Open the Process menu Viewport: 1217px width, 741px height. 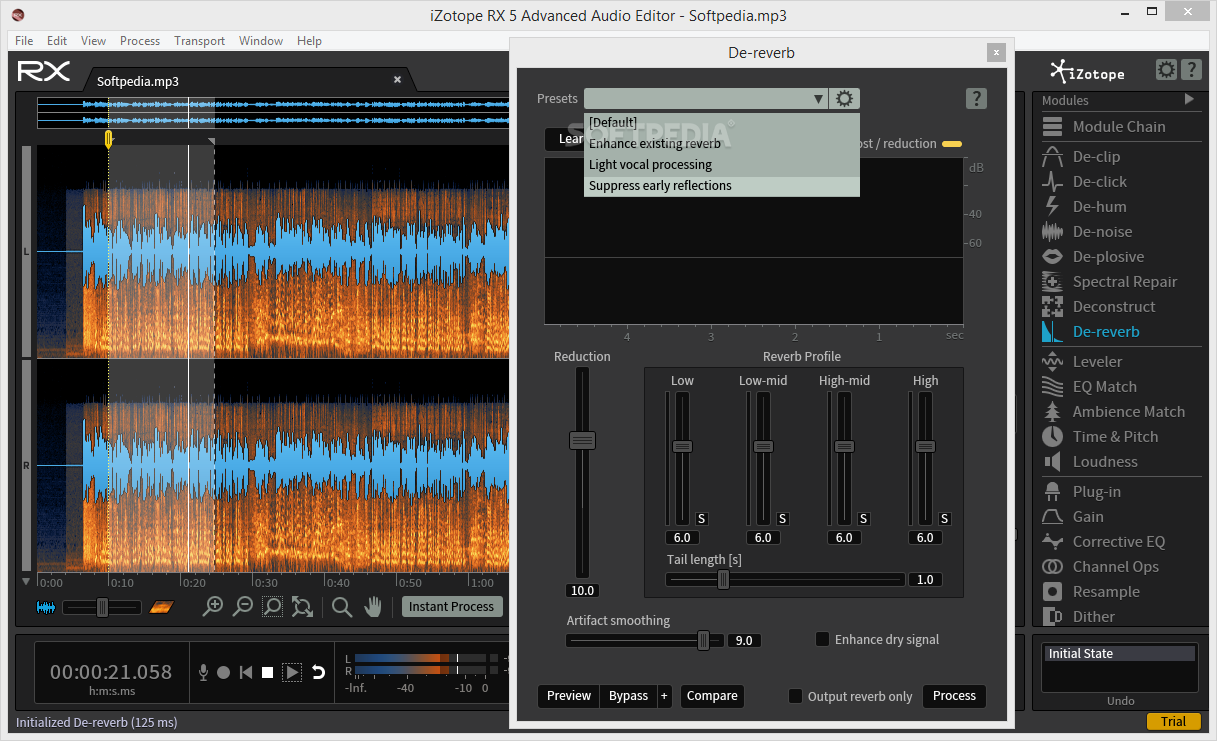(140, 41)
